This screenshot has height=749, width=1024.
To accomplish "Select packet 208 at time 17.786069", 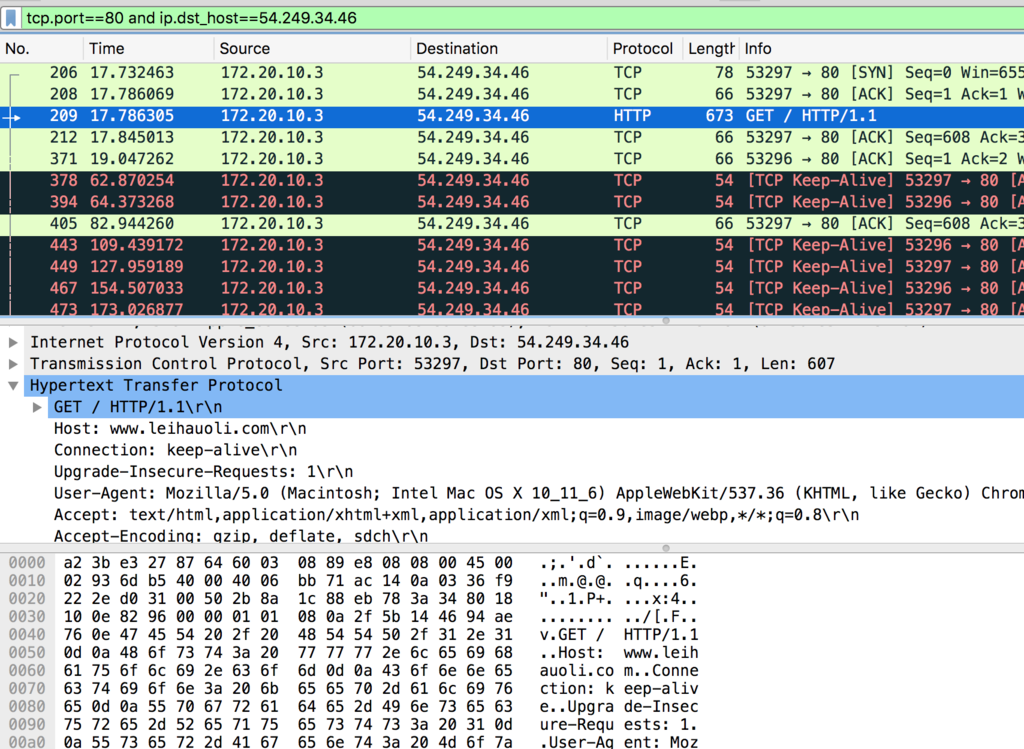I will [x=512, y=94].
